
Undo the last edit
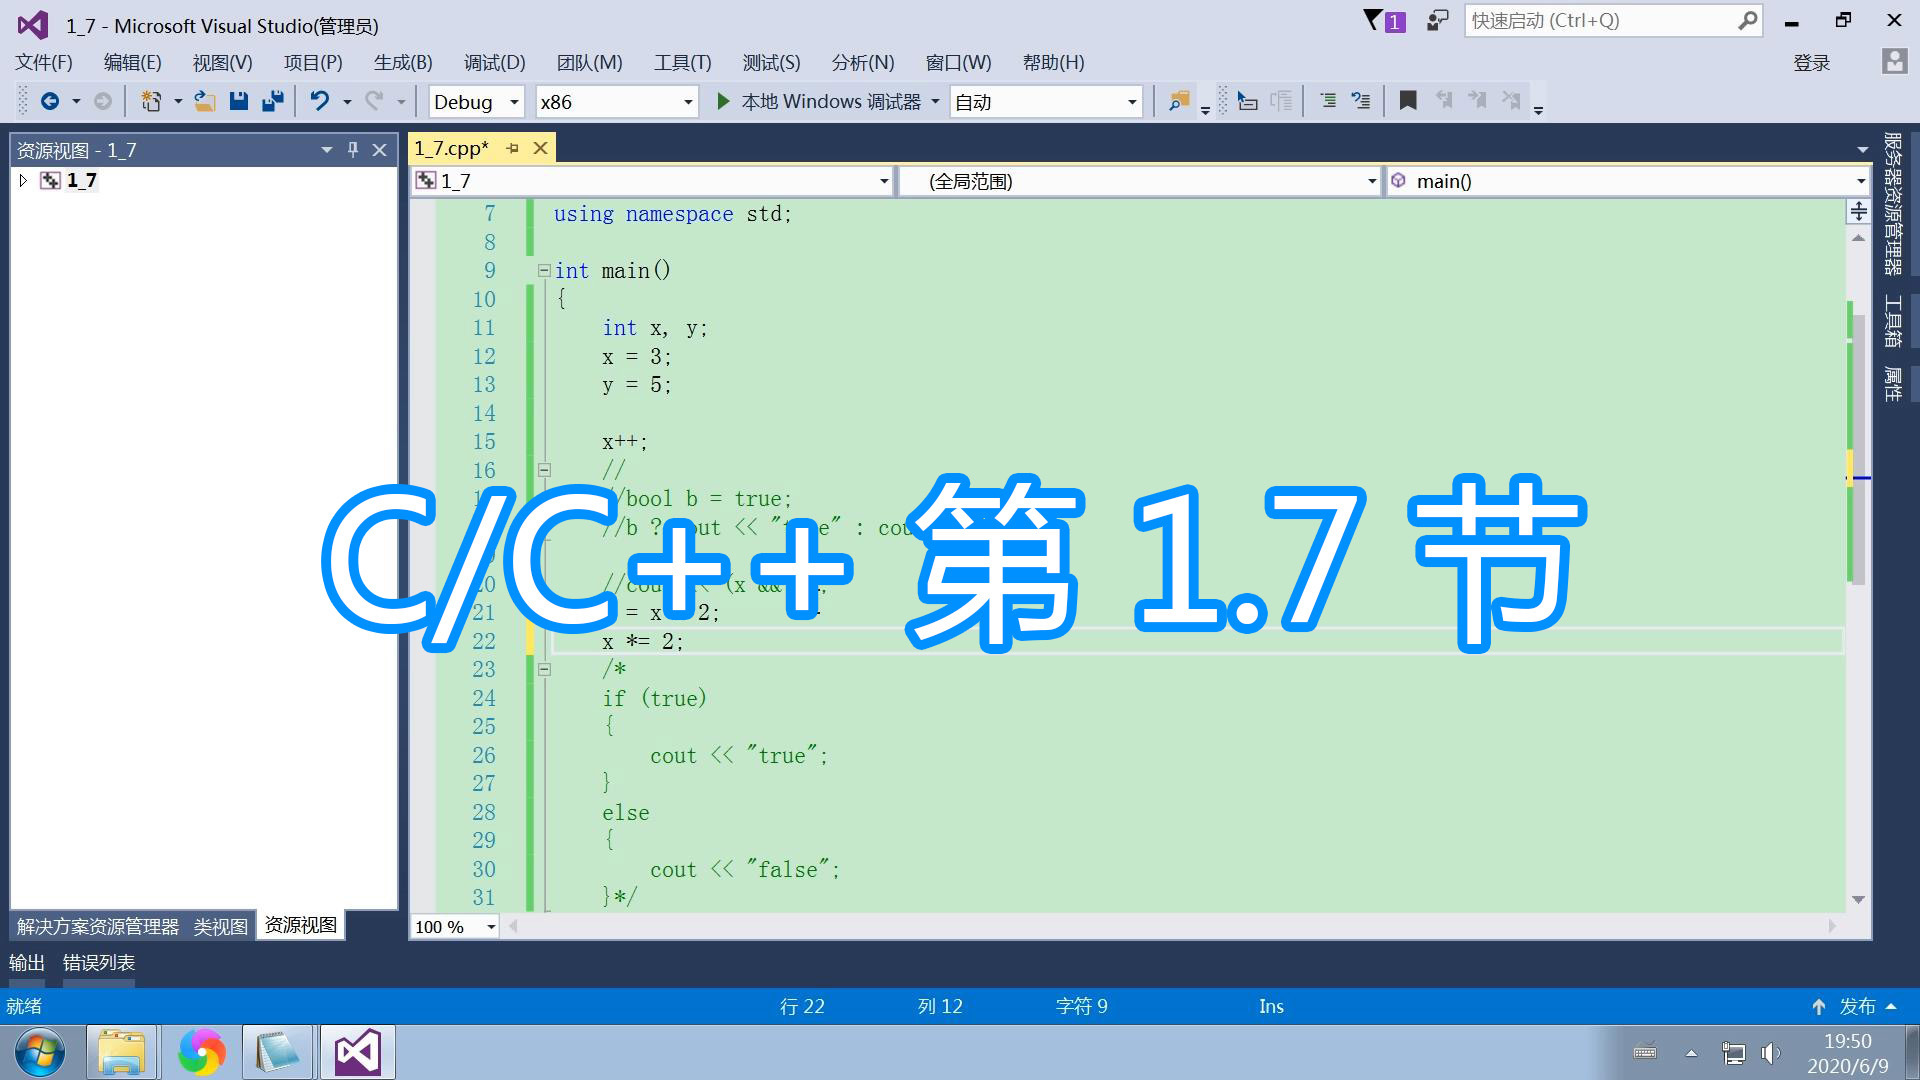pos(319,100)
